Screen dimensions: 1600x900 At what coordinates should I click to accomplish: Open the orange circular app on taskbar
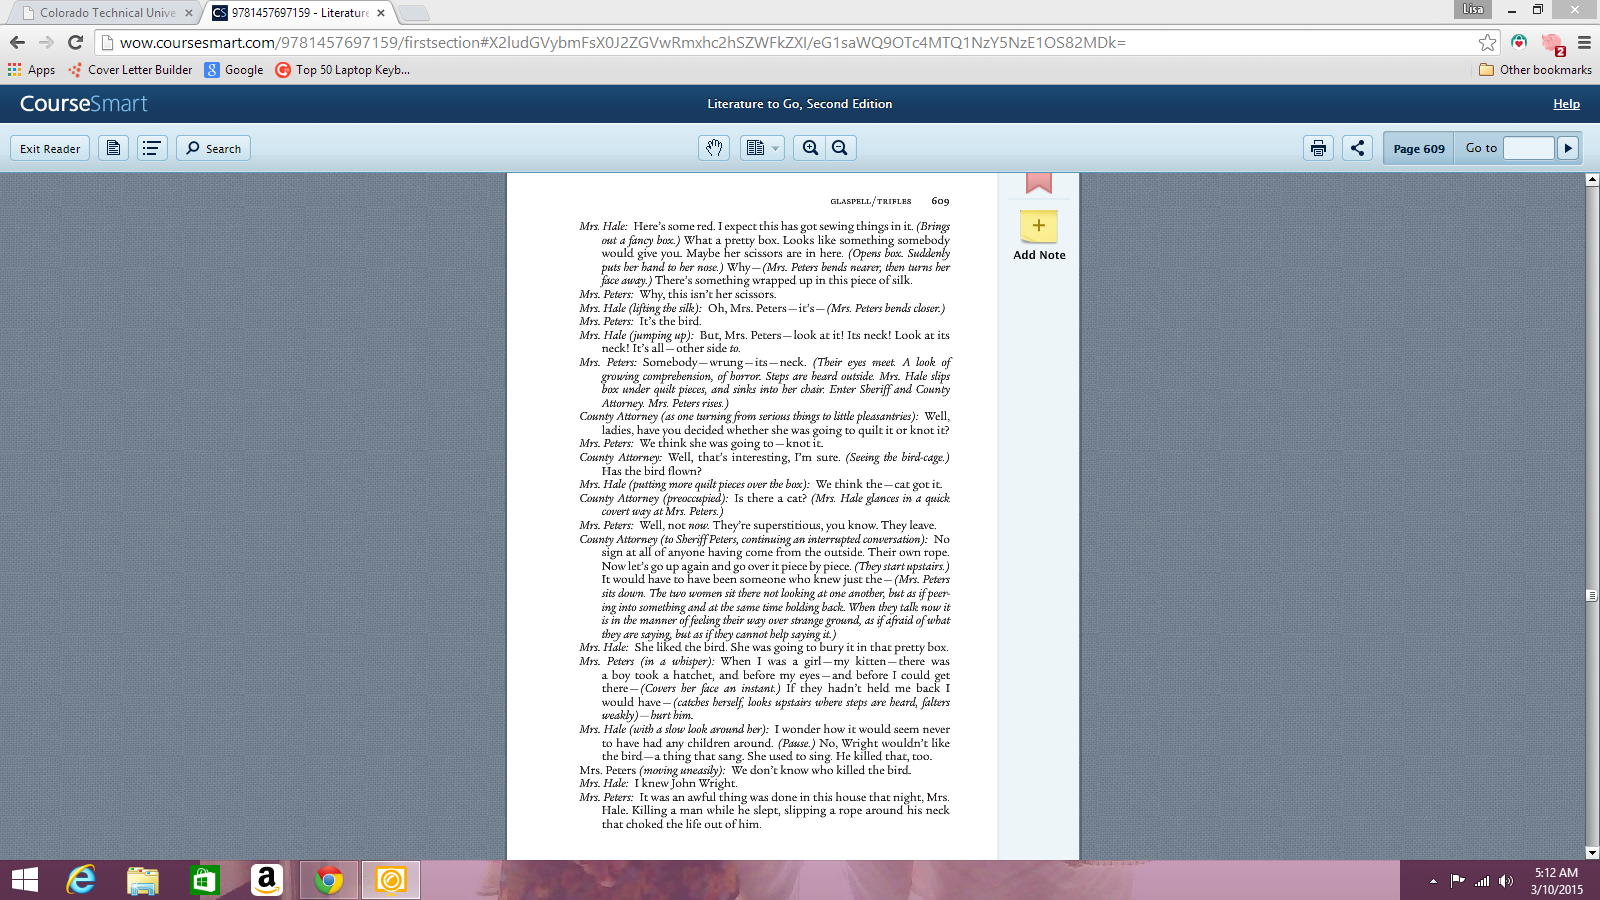[x=391, y=880]
